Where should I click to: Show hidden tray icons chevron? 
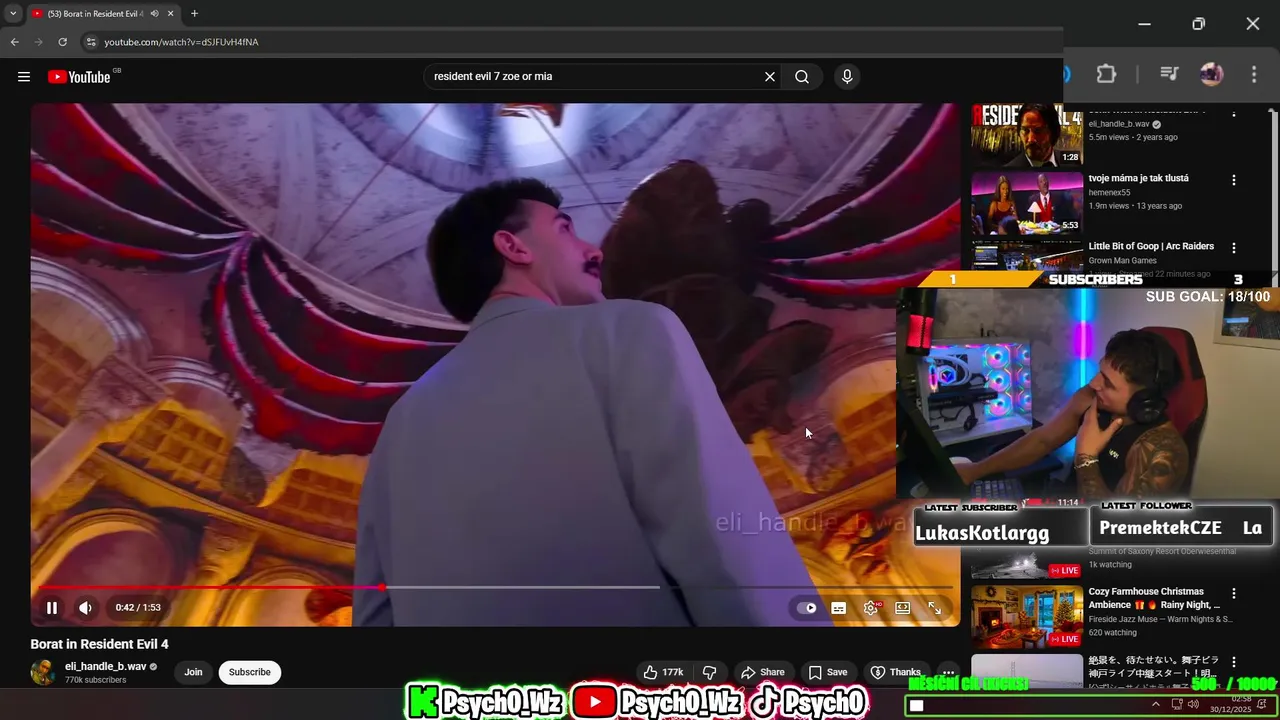pyautogui.click(x=1156, y=705)
